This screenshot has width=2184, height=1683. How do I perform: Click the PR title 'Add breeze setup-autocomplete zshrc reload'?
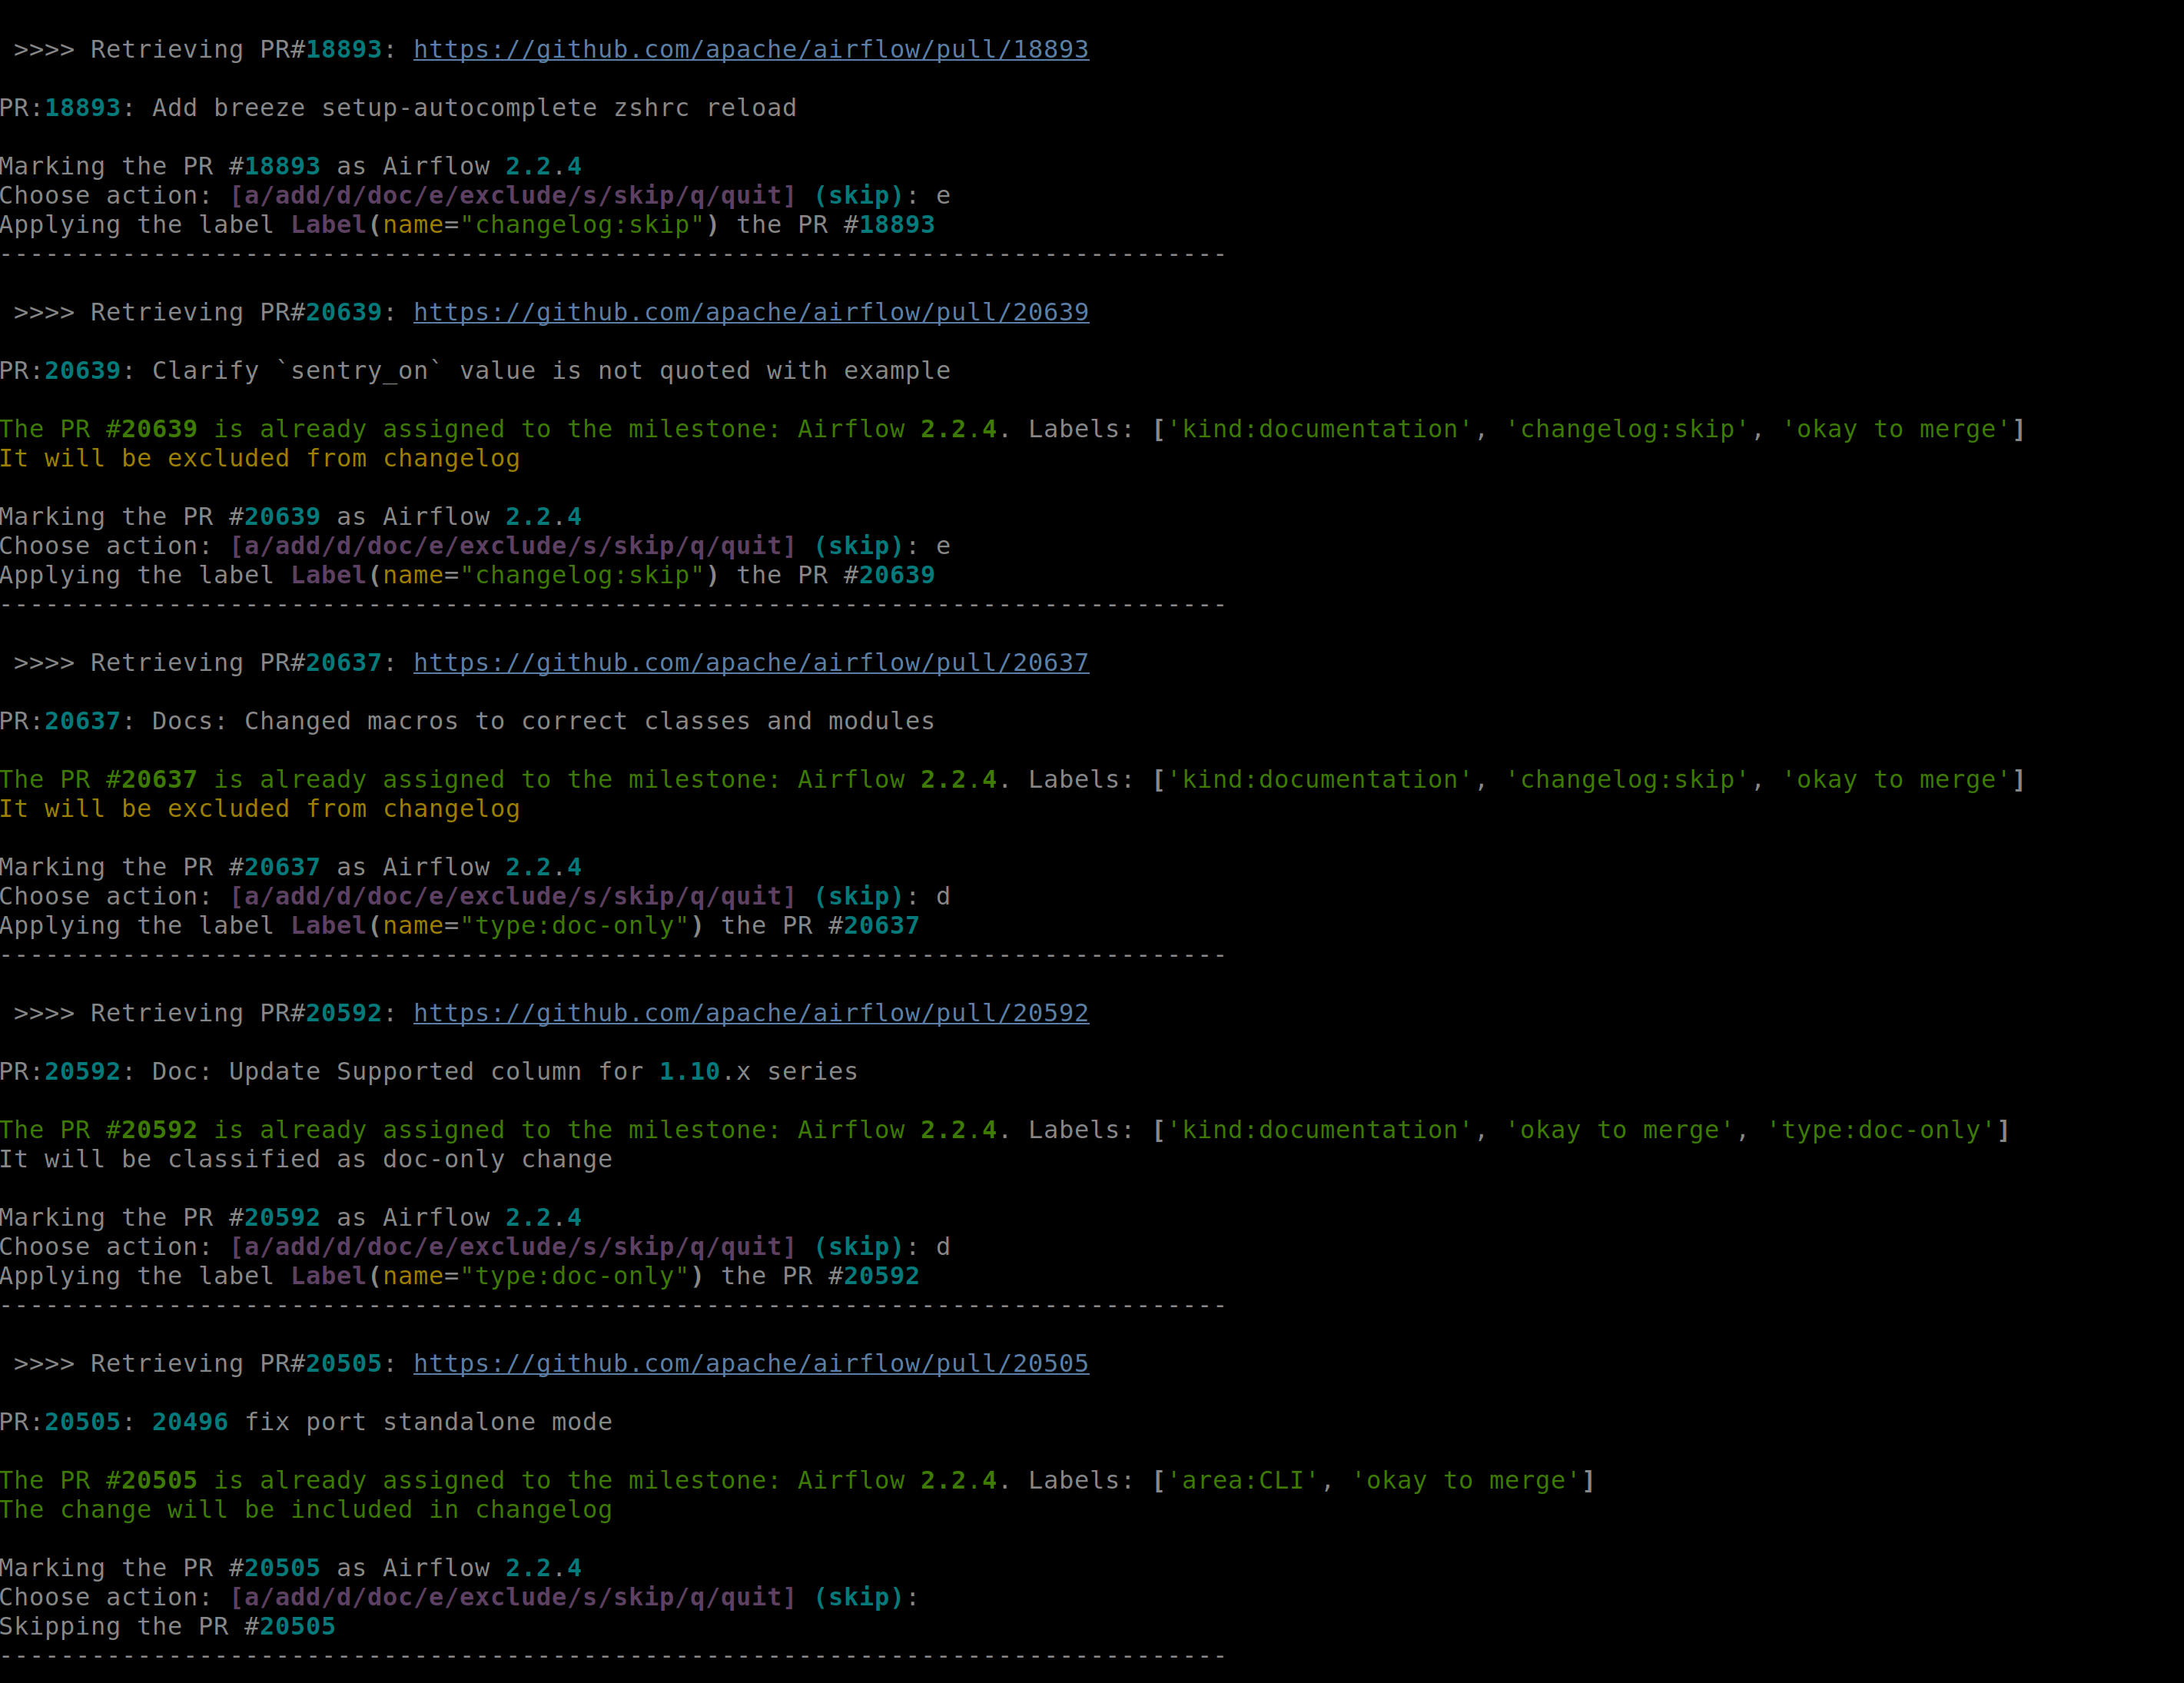[x=474, y=108]
